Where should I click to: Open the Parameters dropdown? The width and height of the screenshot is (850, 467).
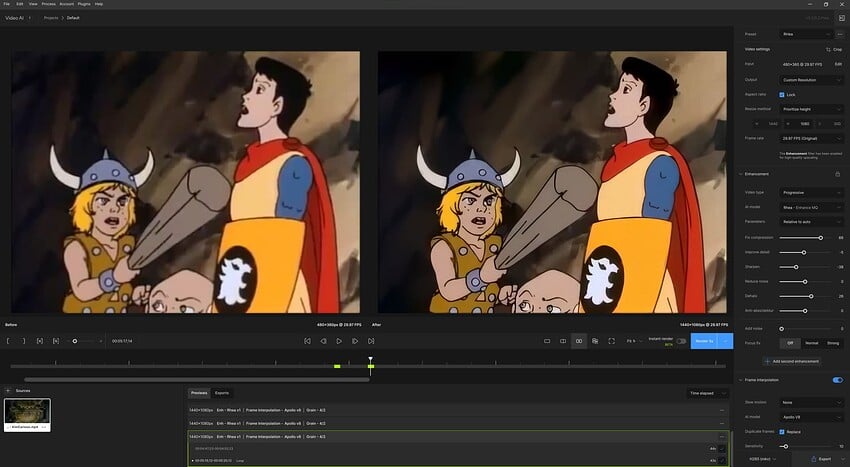(812, 222)
